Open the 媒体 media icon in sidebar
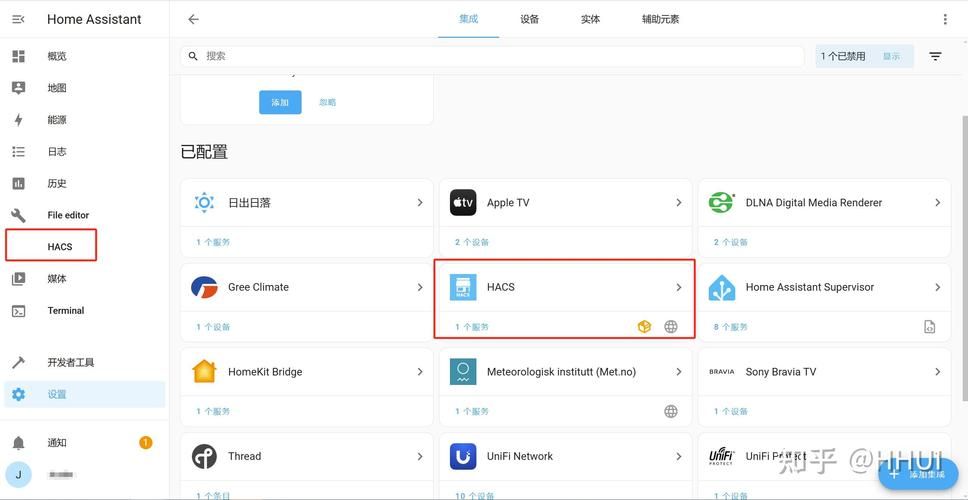Screen dimensions: 968x500 pyautogui.click(x=19, y=279)
